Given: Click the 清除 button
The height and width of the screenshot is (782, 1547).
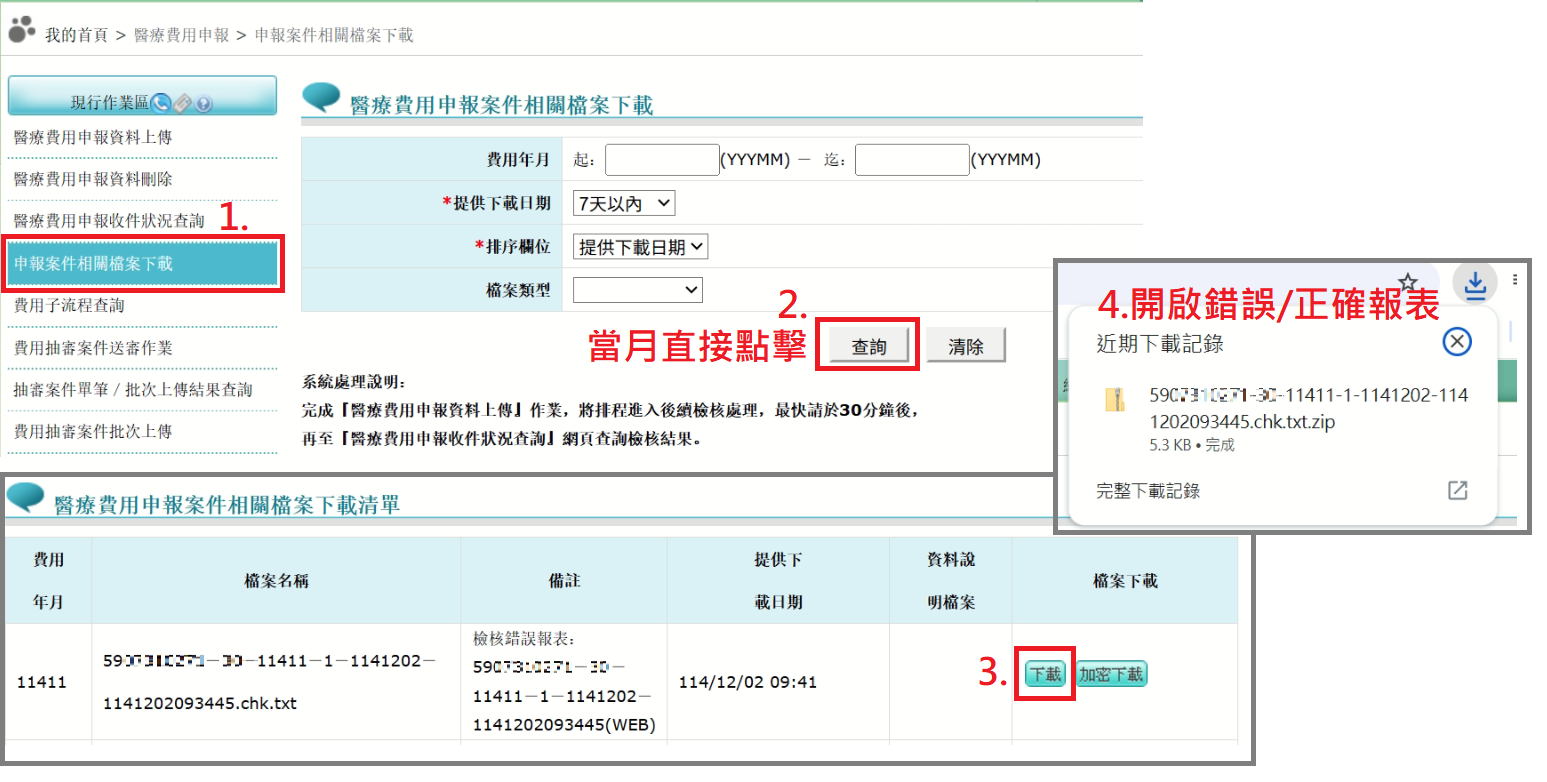Looking at the screenshot, I should 965,346.
